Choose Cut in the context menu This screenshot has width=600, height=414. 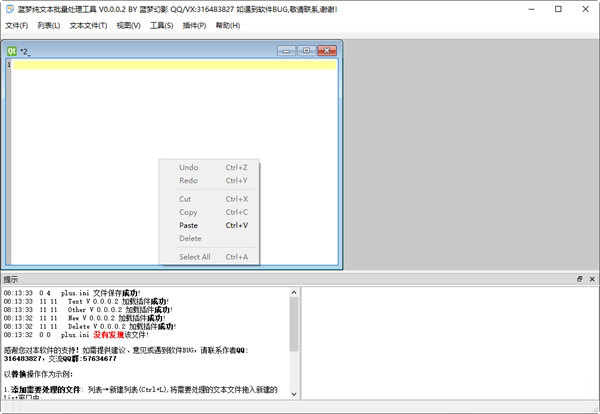click(209, 199)
